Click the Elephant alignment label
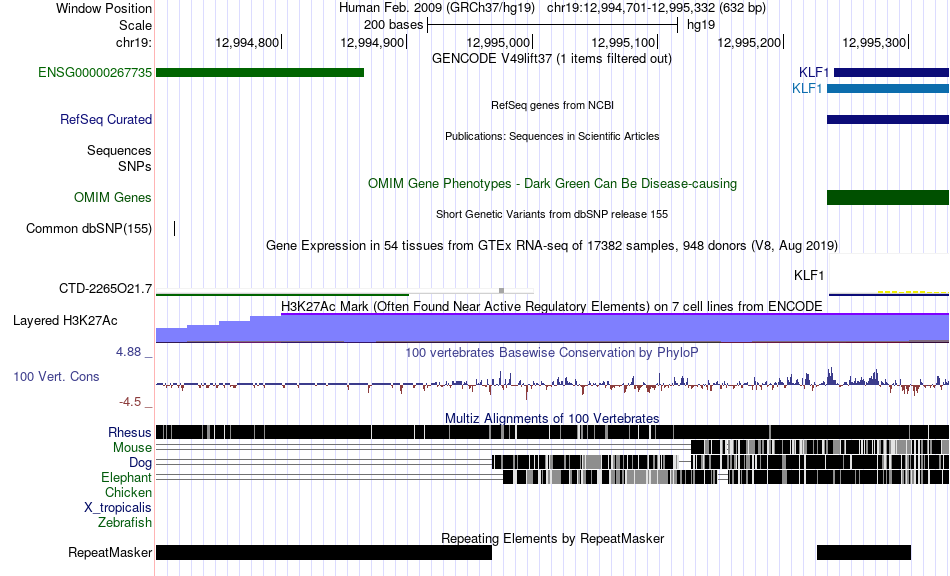The width and height of the screenshot is (950, 576). tap(126, 477)
